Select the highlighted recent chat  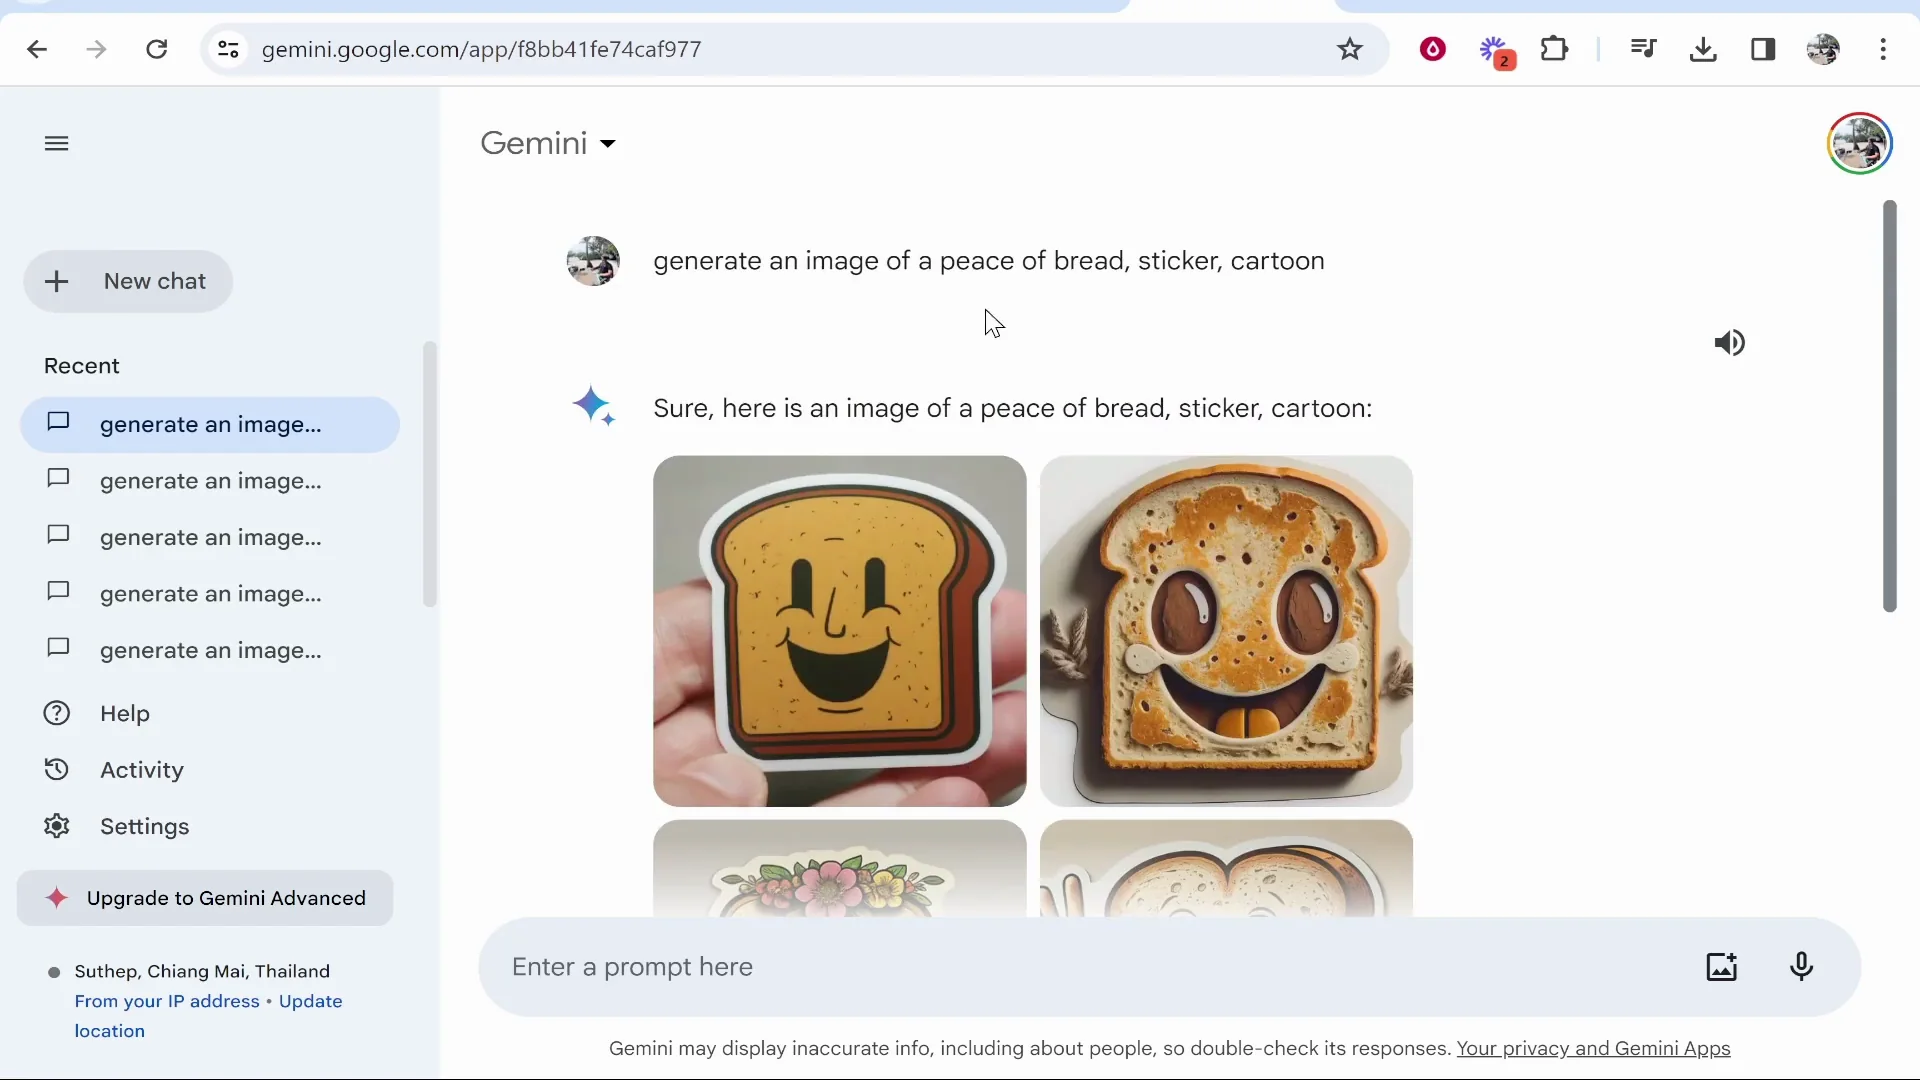(209, 424)
